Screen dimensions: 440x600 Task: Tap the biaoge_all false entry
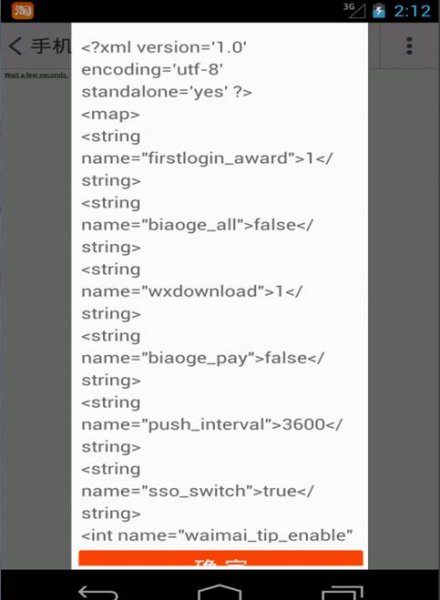[197, 225]
